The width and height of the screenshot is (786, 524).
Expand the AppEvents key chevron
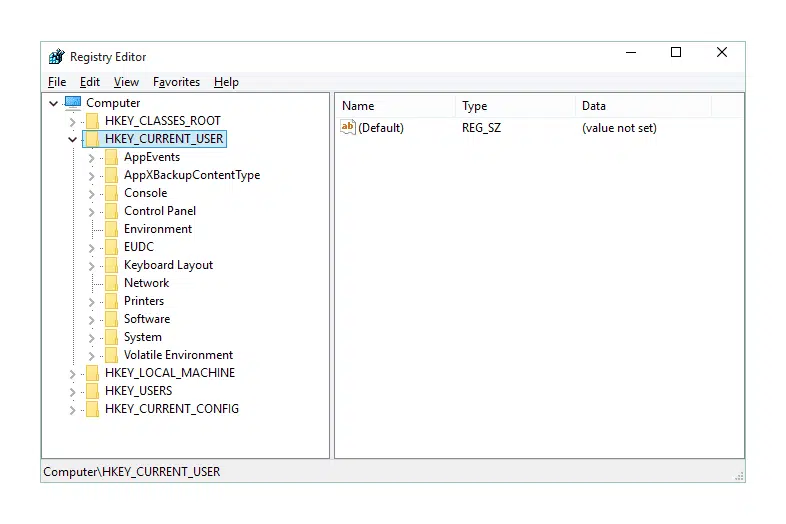[x=91, y=158]
